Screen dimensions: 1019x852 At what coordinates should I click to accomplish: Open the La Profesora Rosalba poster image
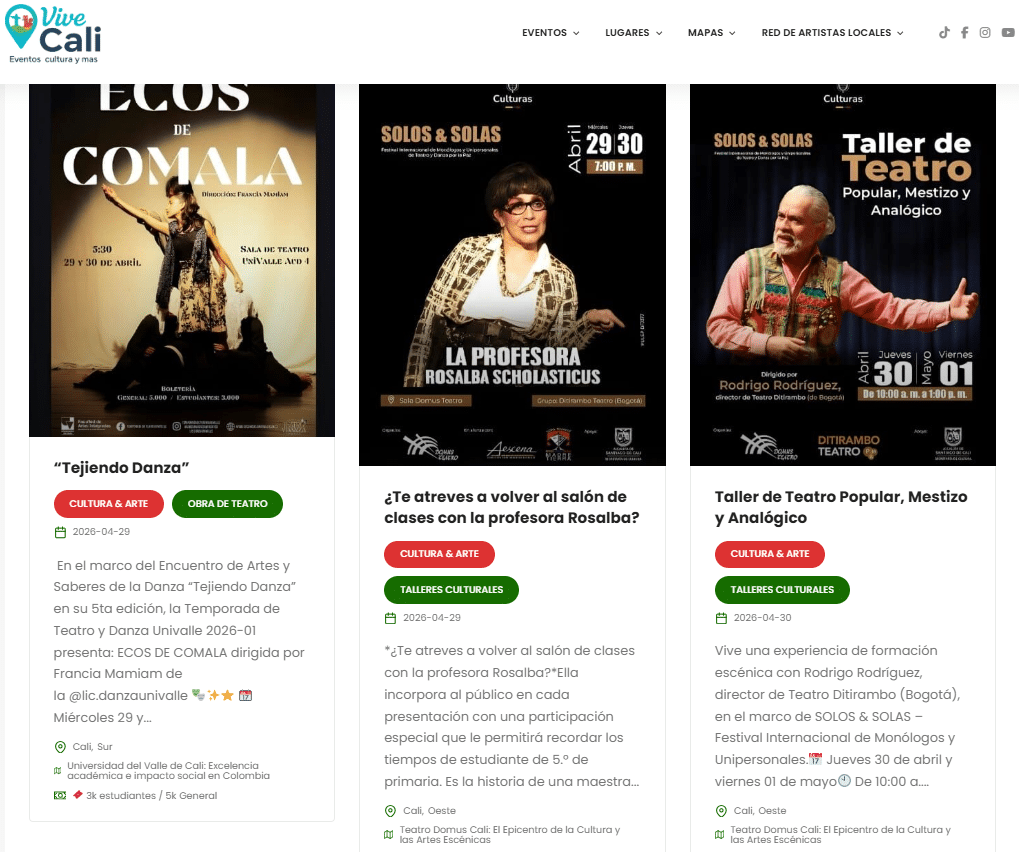click(512, 274)
